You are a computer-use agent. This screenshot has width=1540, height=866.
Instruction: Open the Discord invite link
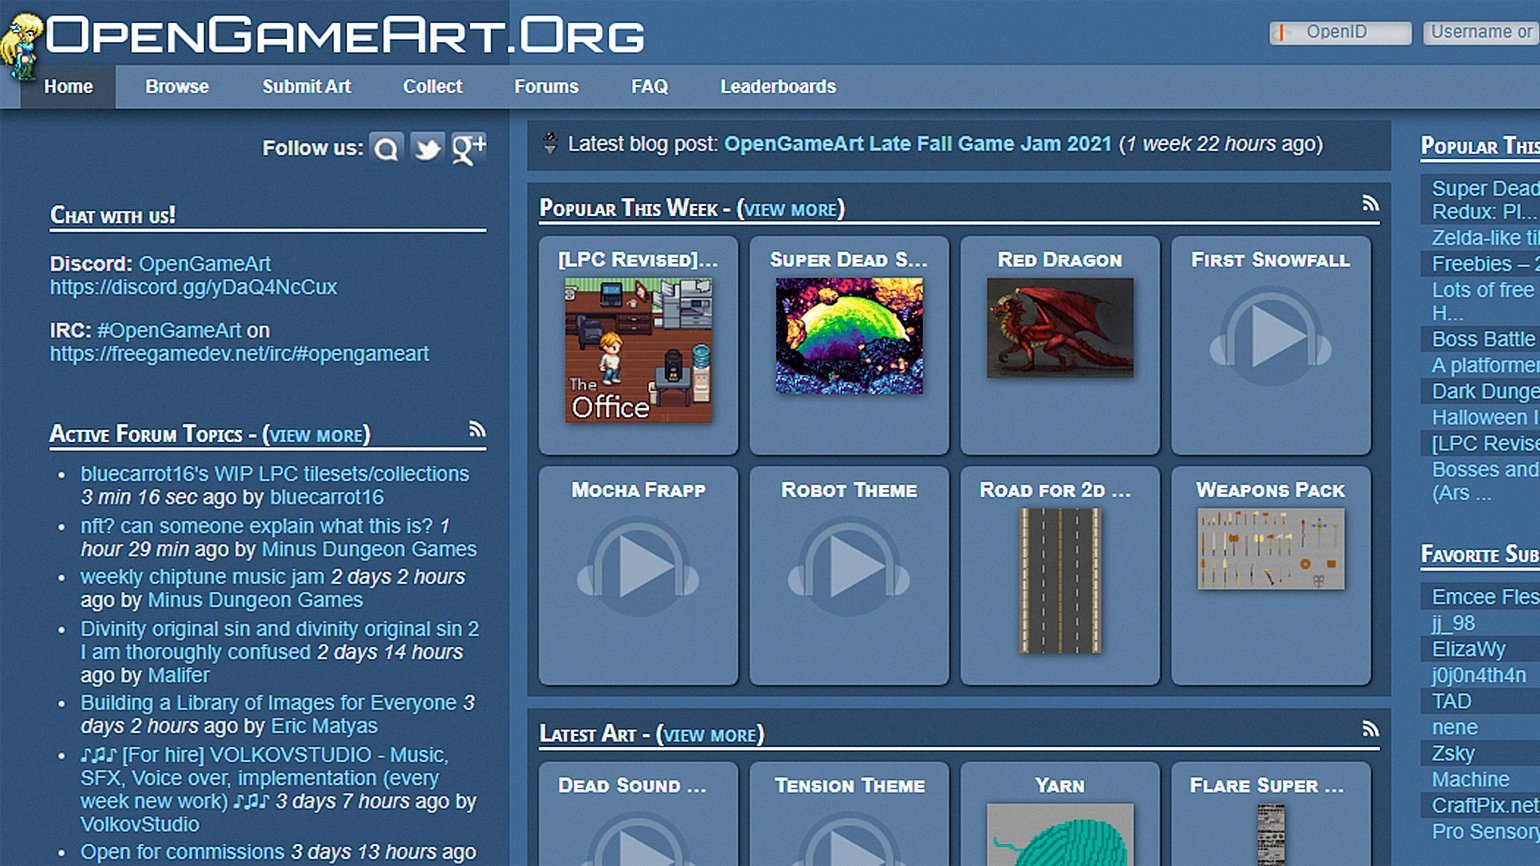[193, 287]
